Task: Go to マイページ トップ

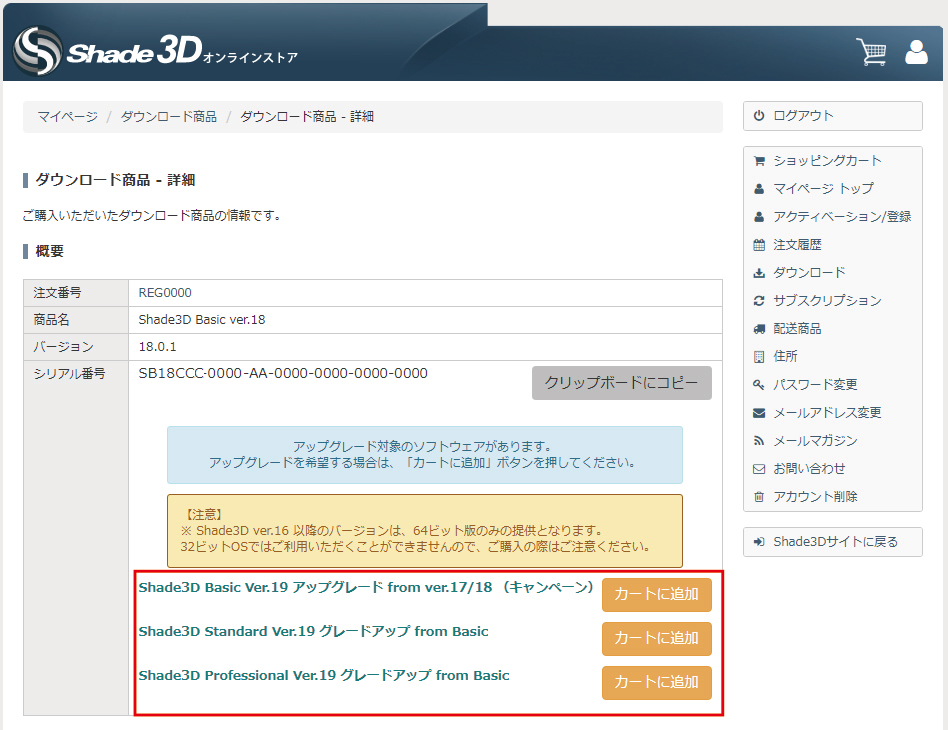Action: click(823, 189)
